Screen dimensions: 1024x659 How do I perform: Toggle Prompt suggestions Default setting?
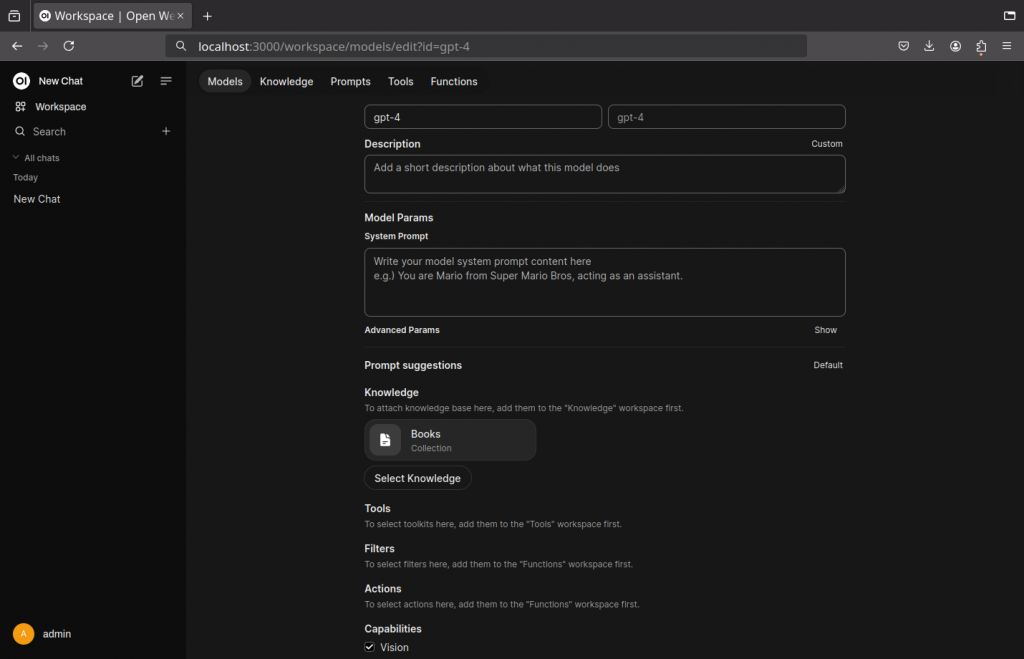[827, 365]
